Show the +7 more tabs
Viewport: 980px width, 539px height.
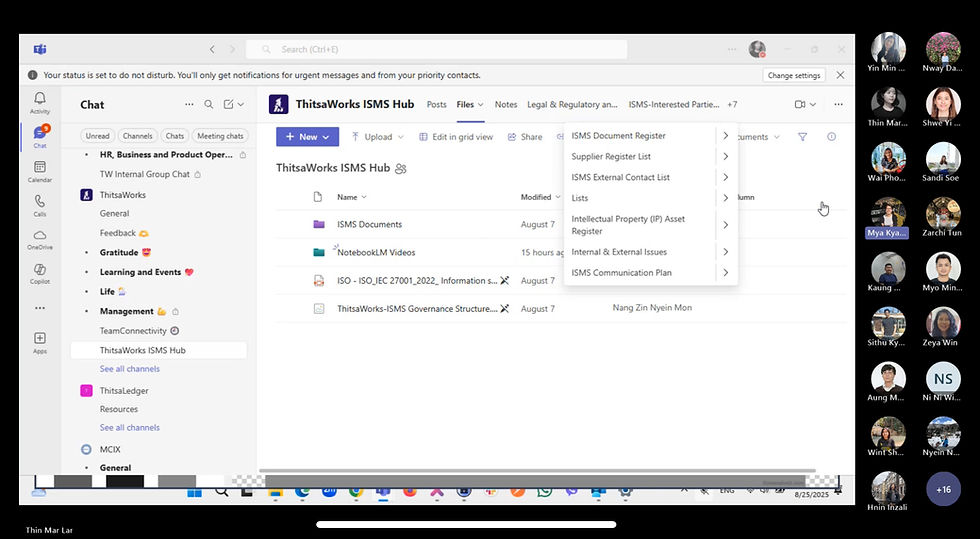click(732, 104)
